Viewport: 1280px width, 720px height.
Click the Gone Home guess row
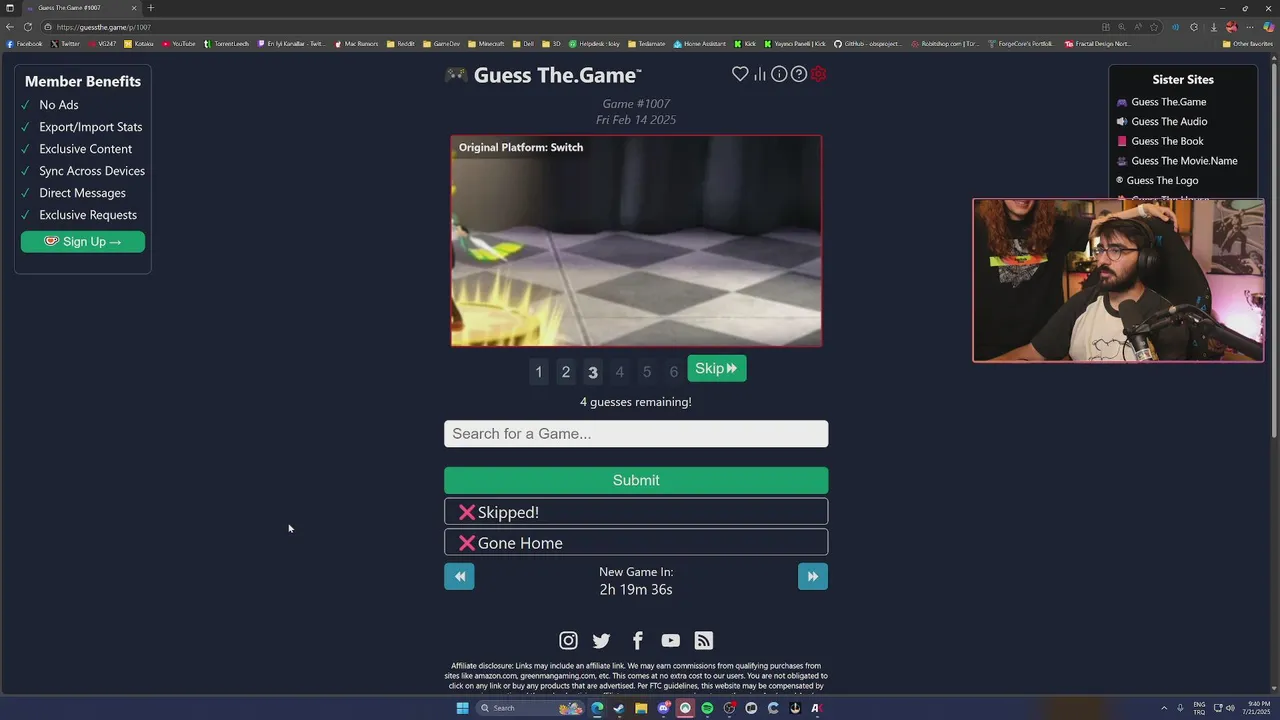tap(636, 543)
